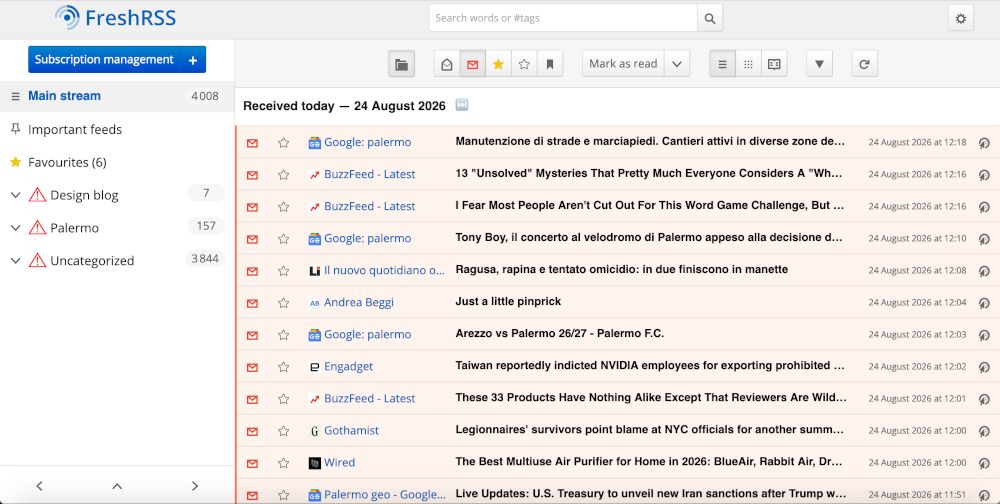Open the Palermo category

click(75, 228)
